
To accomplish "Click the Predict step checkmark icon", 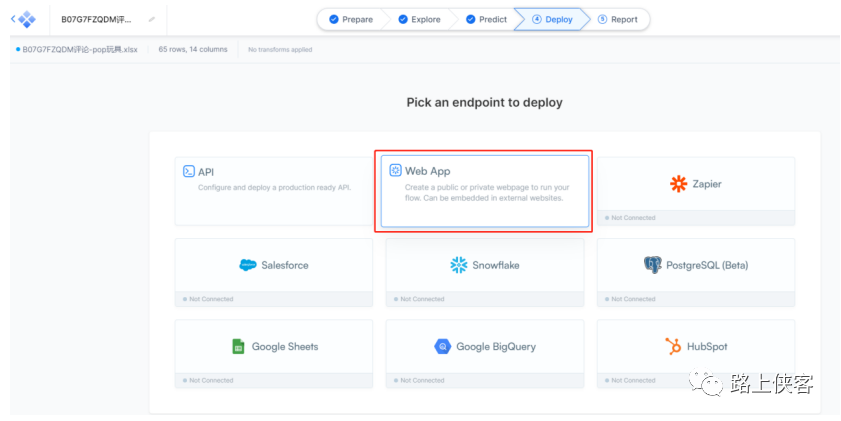I will (x=470, y=19).
